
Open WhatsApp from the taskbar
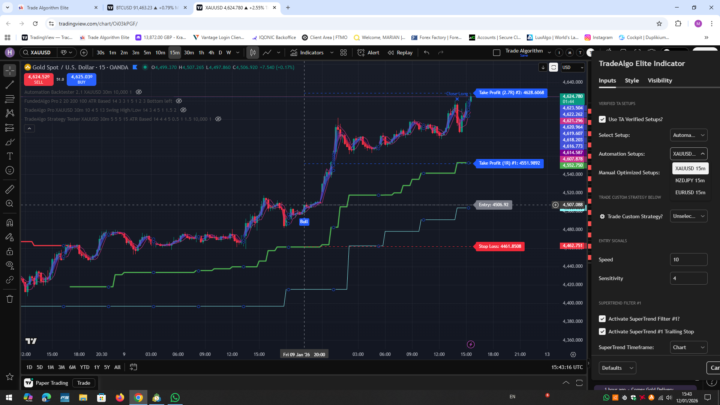pyautogui.click(x=175, y=398)
